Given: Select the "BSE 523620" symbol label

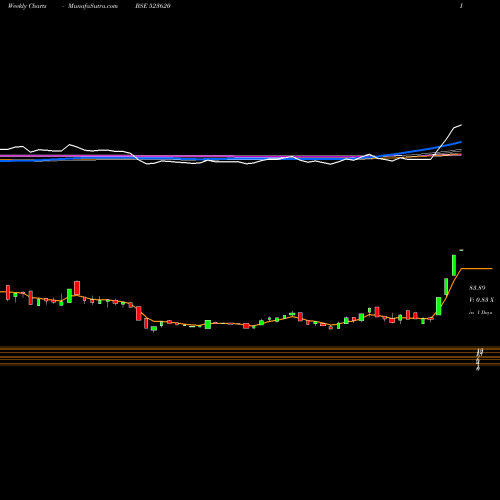Looking at the screenshot, I should (x=153, y=6).
